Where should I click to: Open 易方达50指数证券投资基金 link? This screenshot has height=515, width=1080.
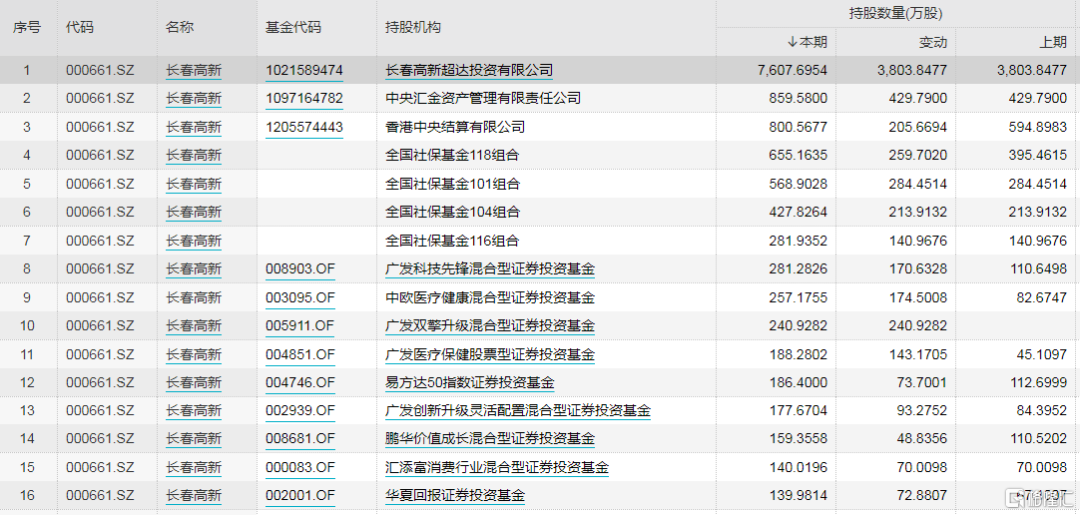point(470,383)
